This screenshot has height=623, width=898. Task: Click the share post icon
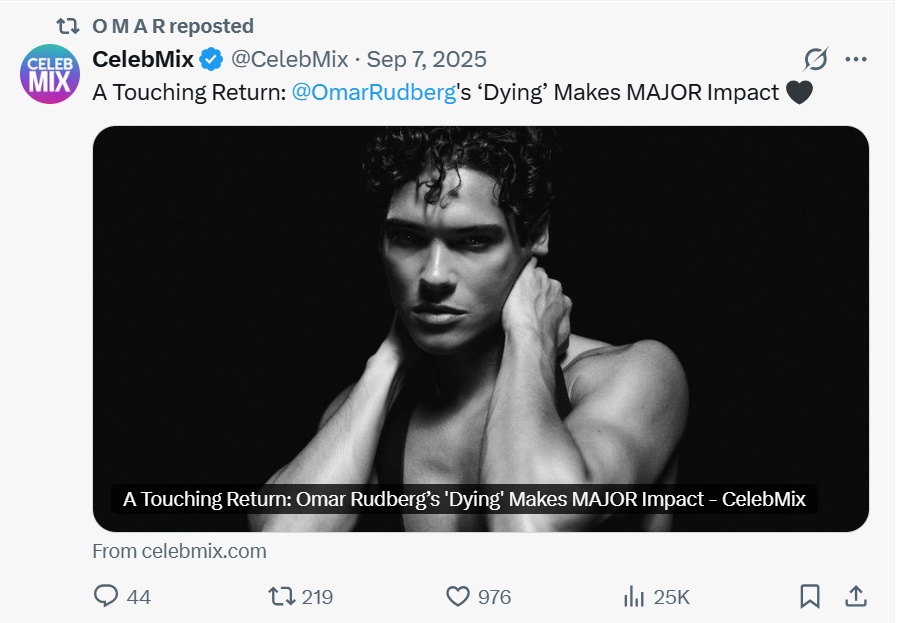coord(856,597)
